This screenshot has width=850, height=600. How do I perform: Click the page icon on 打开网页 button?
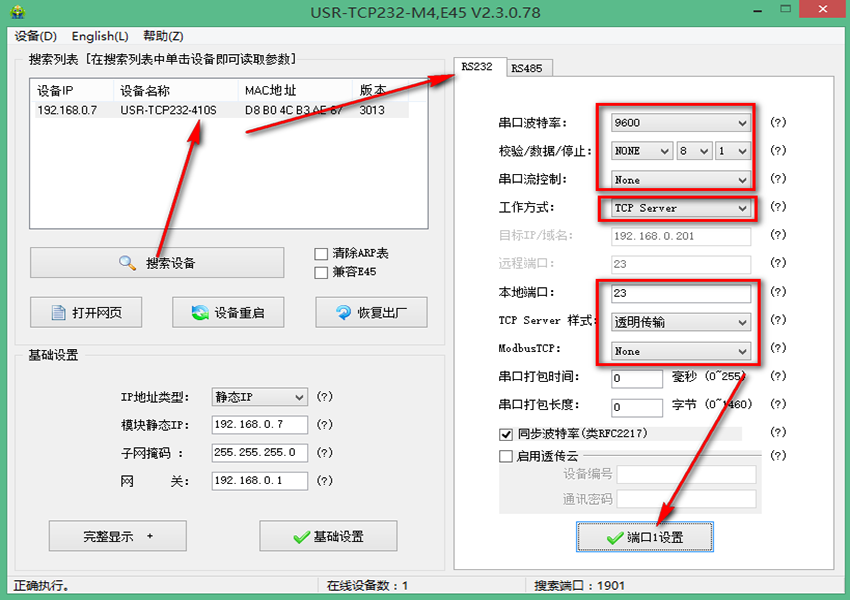54,312
